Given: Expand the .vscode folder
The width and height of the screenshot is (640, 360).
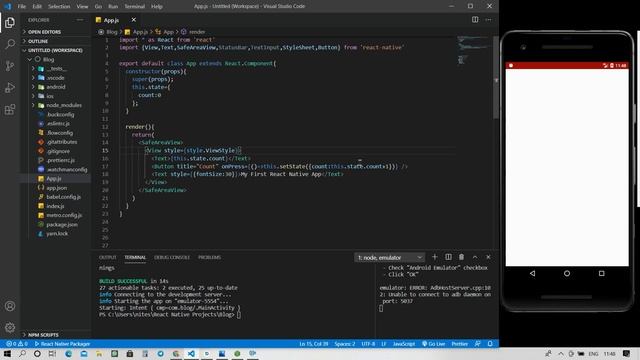Looking at the screenshot, I should (x=55, y=78).
